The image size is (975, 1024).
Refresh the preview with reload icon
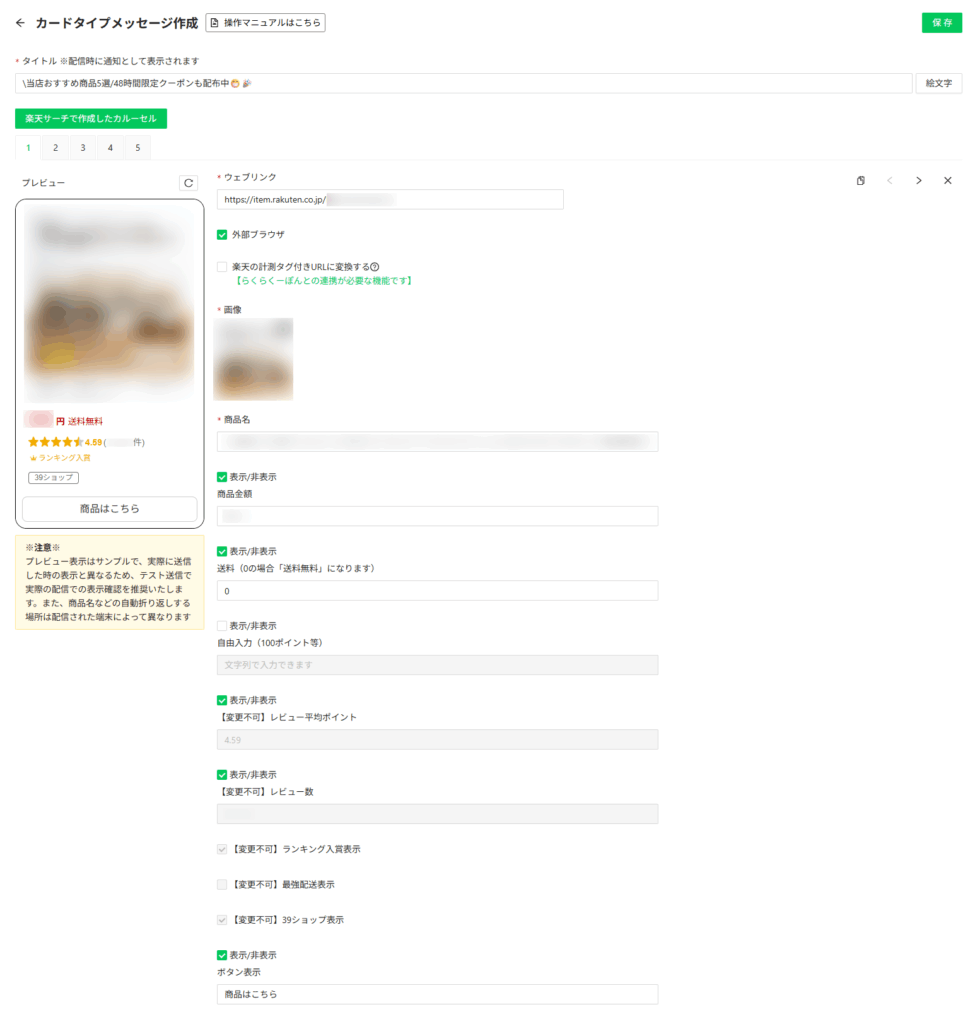click(188, 183)
